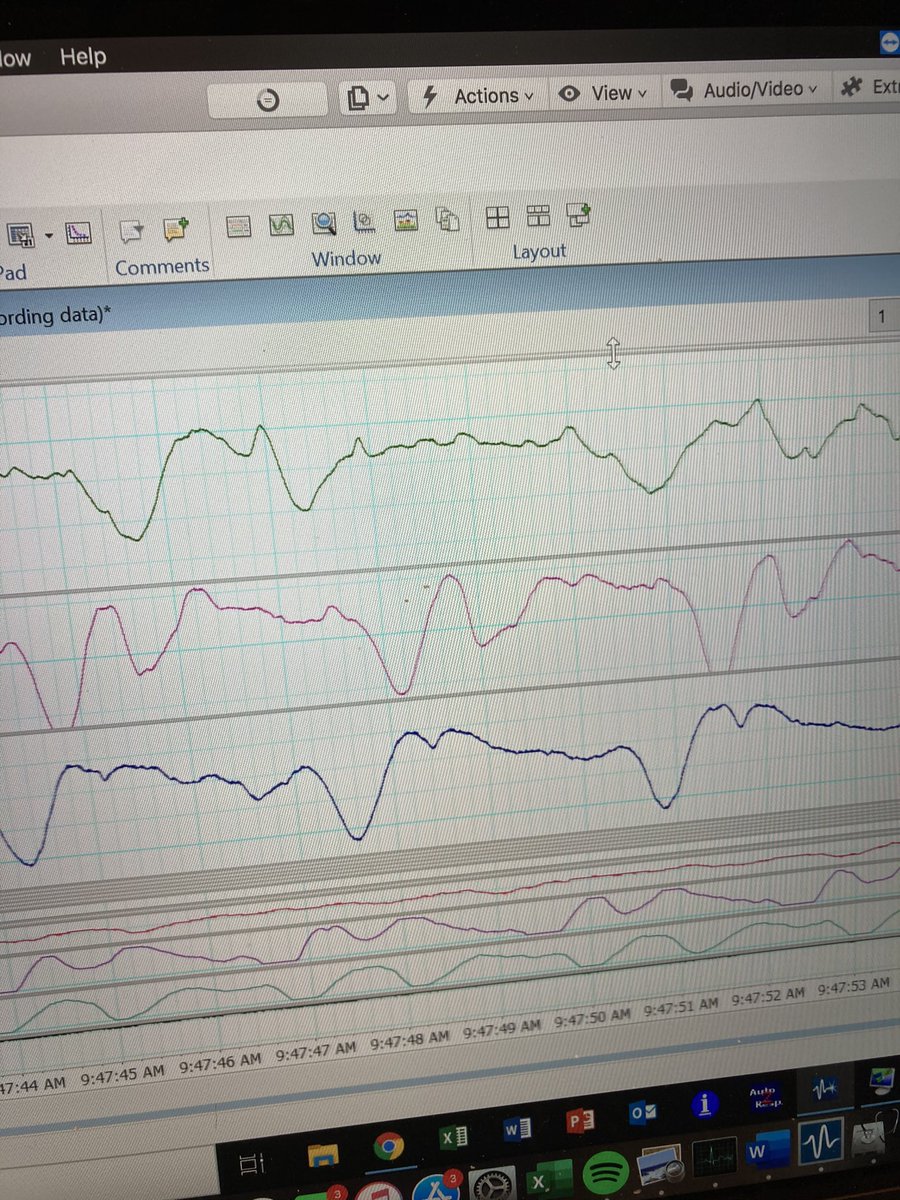Click the 9:47:49 AM time axis label
Screen dimensions: 900x1200
tap(502, 1029)
